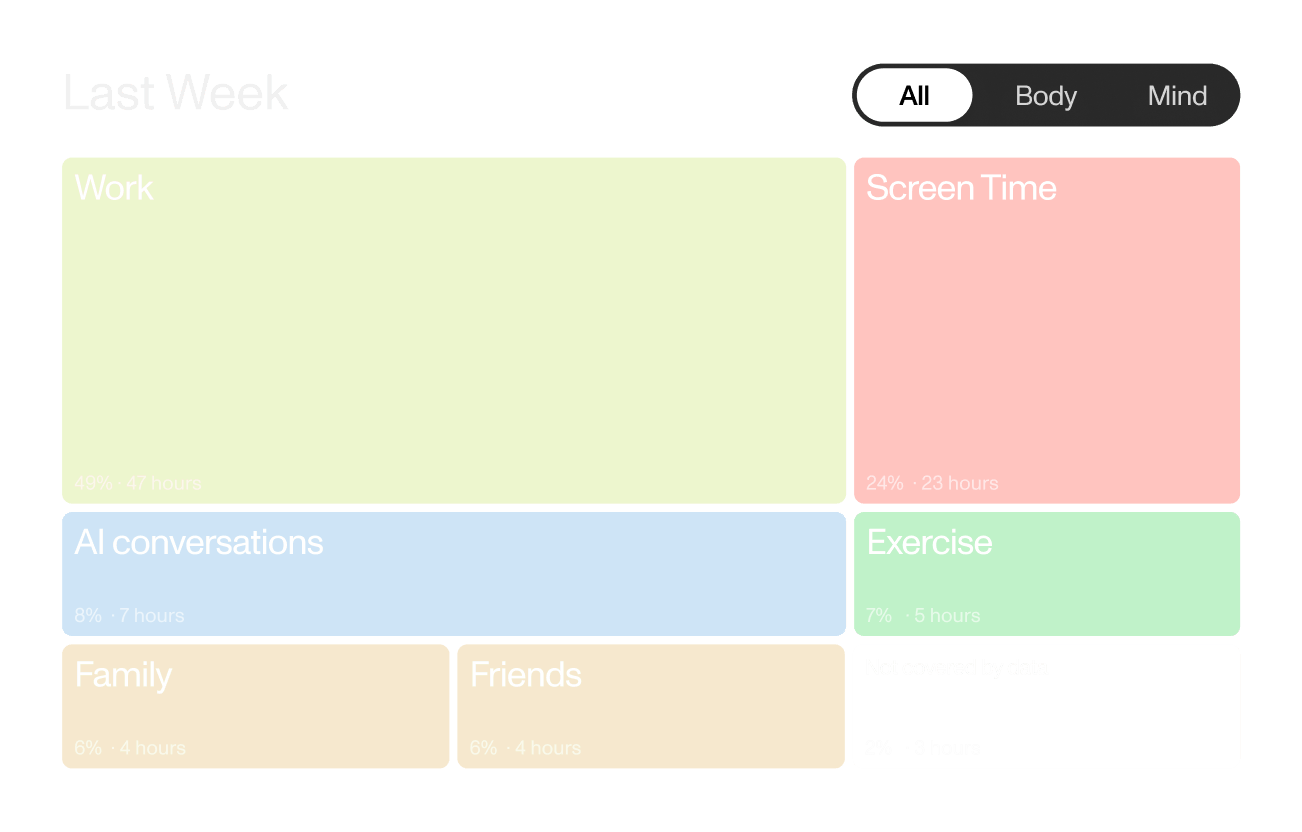
Task: Open the Friends tile title
Action: pos(525,675)
